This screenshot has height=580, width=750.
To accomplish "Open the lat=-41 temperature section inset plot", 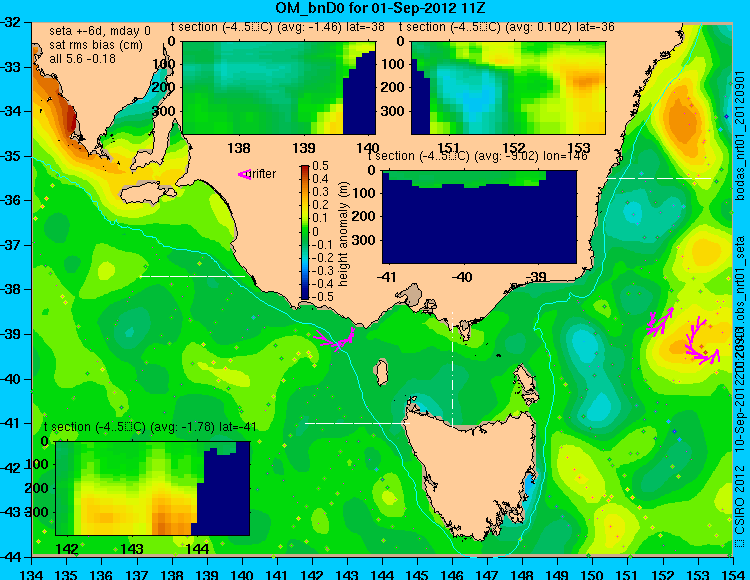I will [153, 488].
